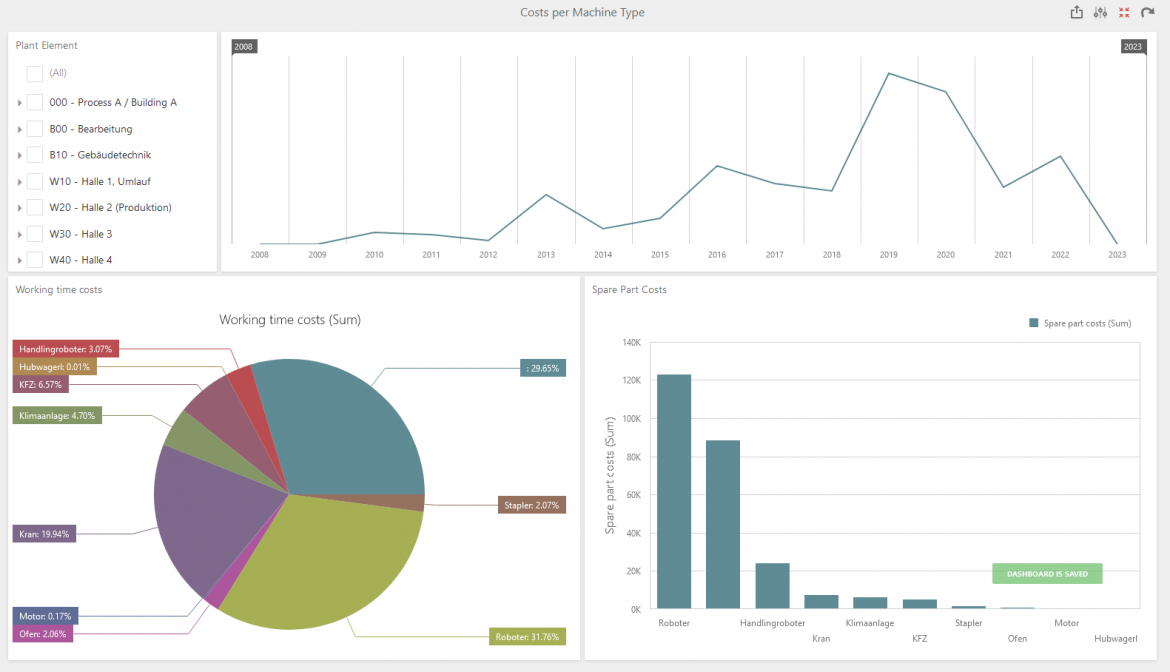Tick the W40 - Halle 4 checkbox
The image size is (1170, 672).
(34, 259)
